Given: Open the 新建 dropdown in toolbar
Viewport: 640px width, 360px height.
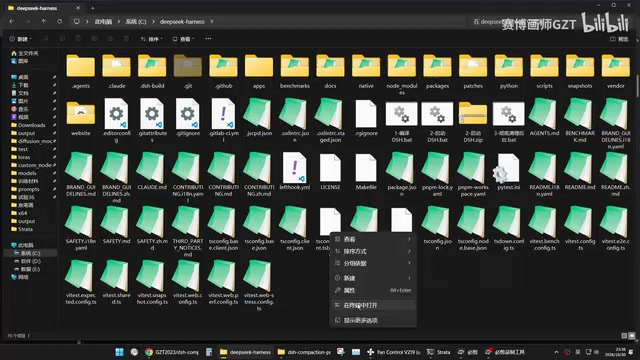Looking at the screenshot, I should (20, 39).
